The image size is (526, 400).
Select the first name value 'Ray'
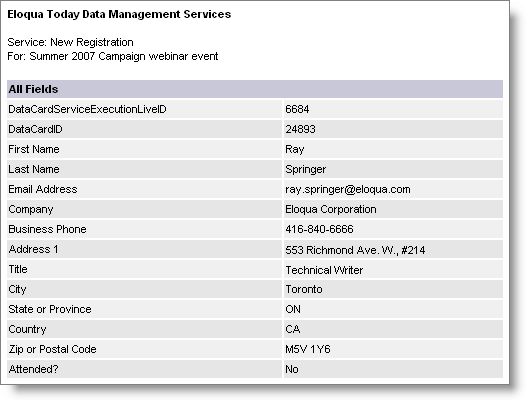[x=295, y=149]
